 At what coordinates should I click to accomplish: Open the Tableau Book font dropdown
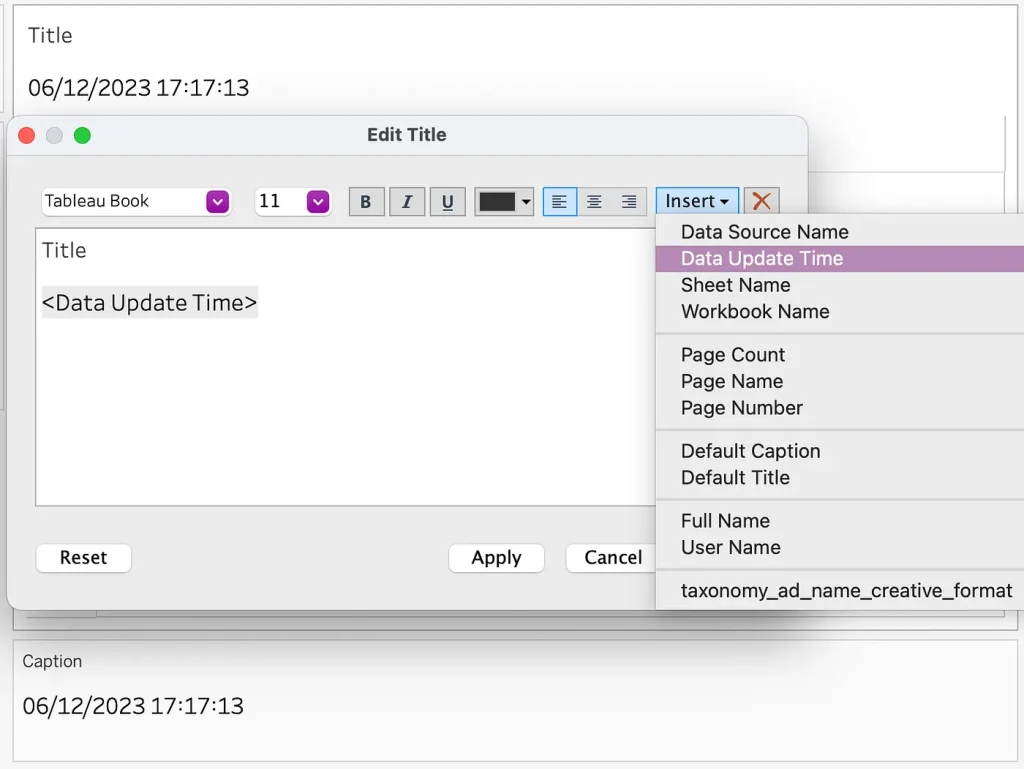(x=136, y=202)
